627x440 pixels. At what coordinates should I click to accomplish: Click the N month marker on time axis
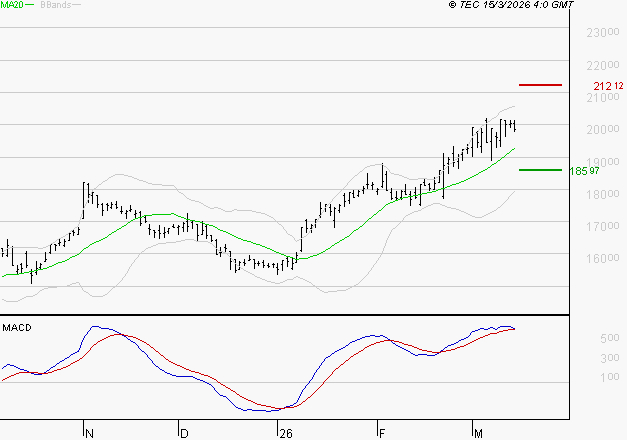tap(90, 434)
